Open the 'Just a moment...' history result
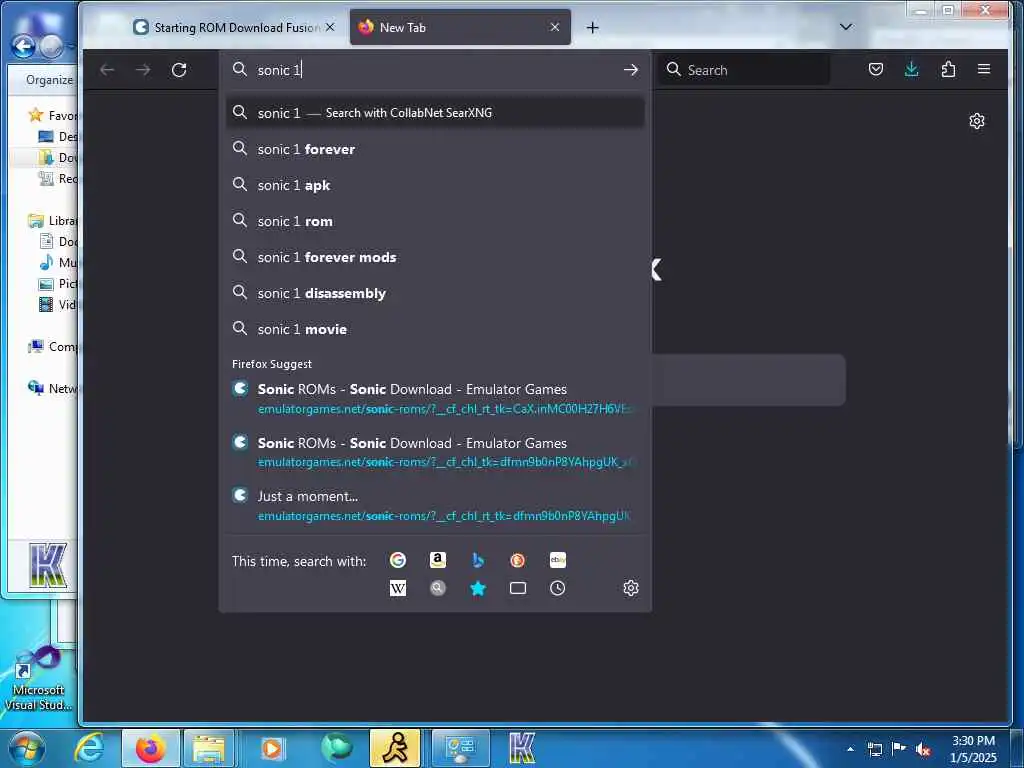Viewport: 1024px width, 768px height. (x=435, y=505)
